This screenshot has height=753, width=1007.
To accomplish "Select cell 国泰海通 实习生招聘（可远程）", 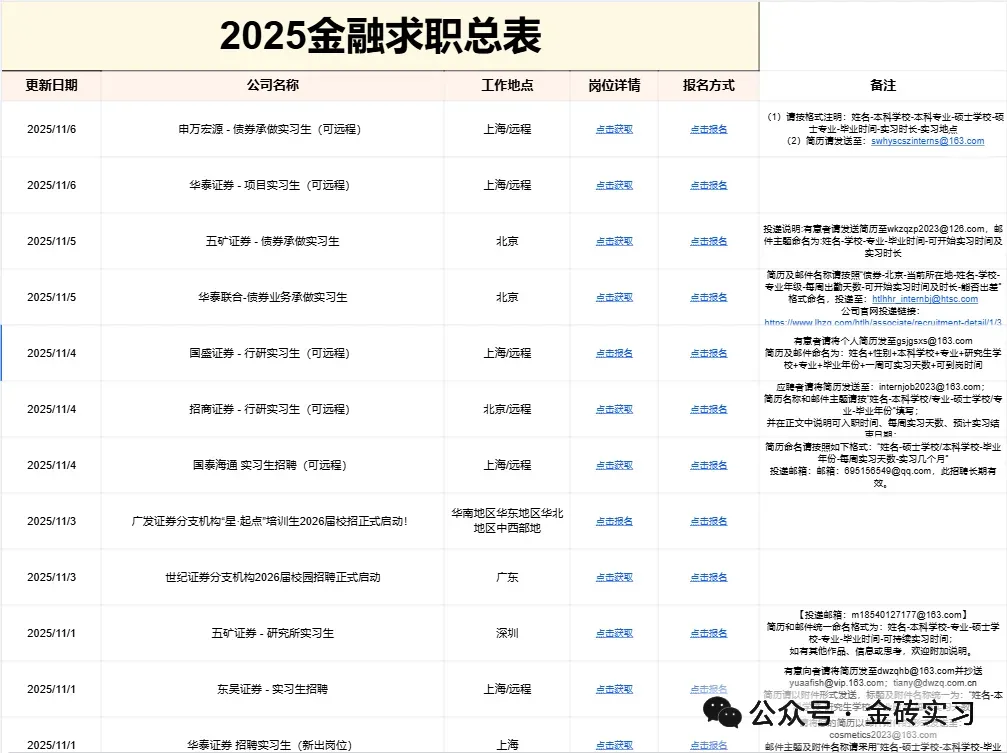I will 272,465.
